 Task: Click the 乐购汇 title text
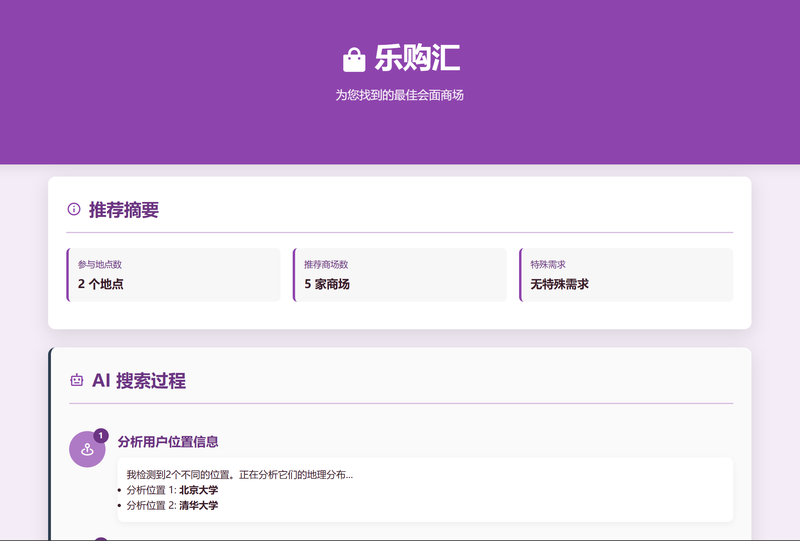[x=417, y=59]
